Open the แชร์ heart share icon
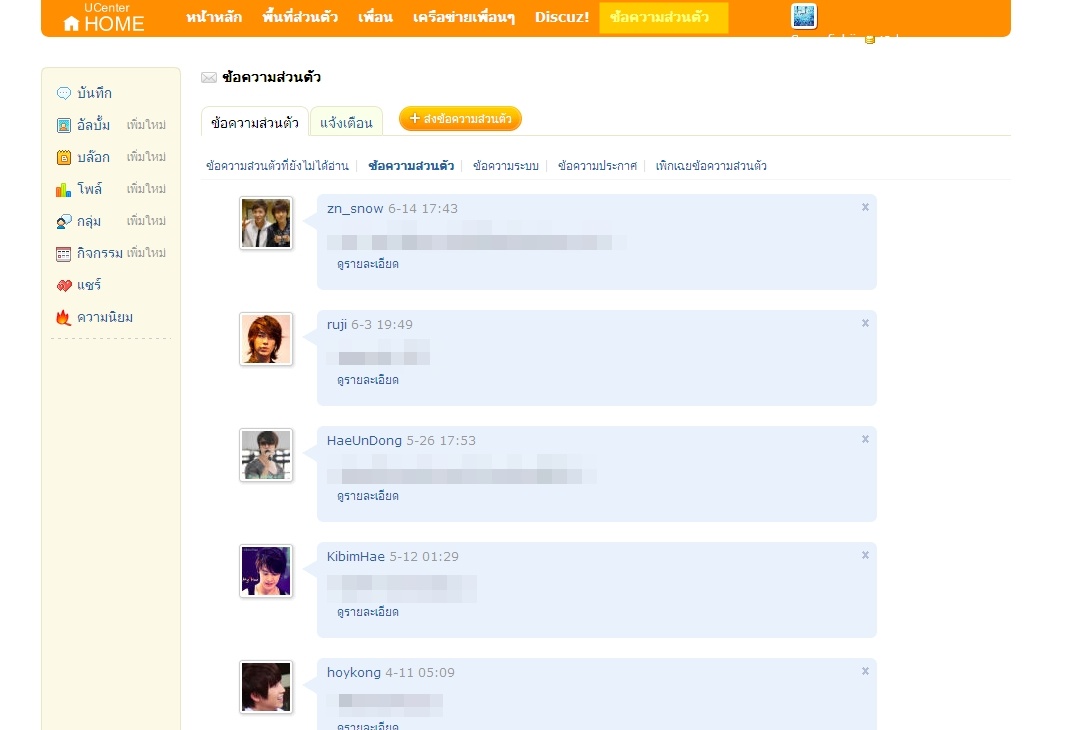This screenshot has width=1068, height=730. point(63,285)
